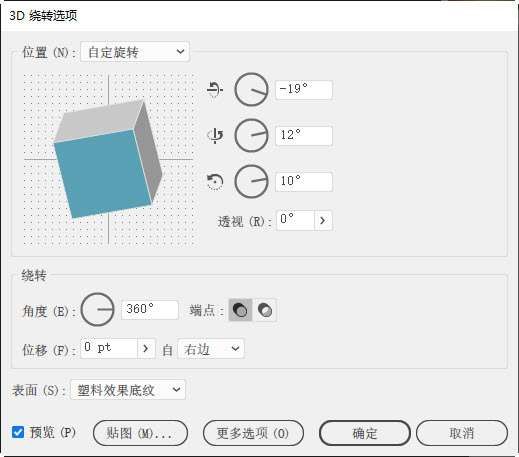Click the 更多选项 (O) button
The image size is (519, 457).
(253, 433)
